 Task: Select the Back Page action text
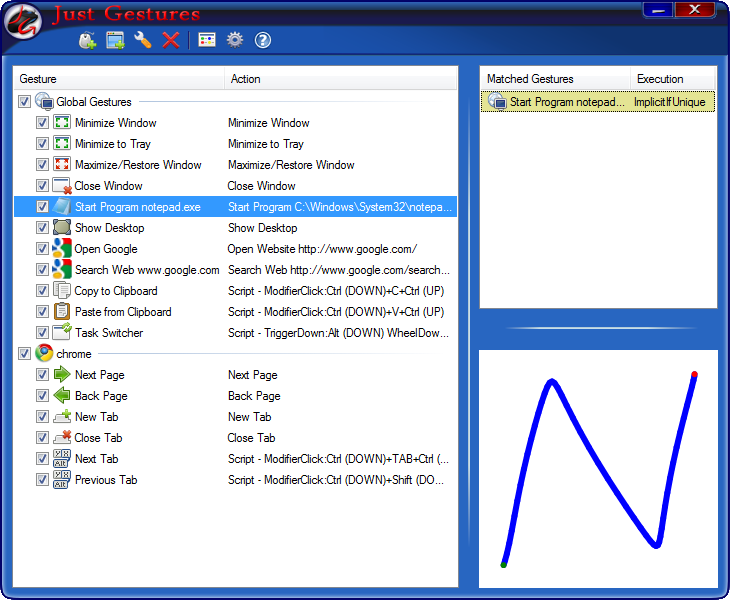click(x=254, y=396)
